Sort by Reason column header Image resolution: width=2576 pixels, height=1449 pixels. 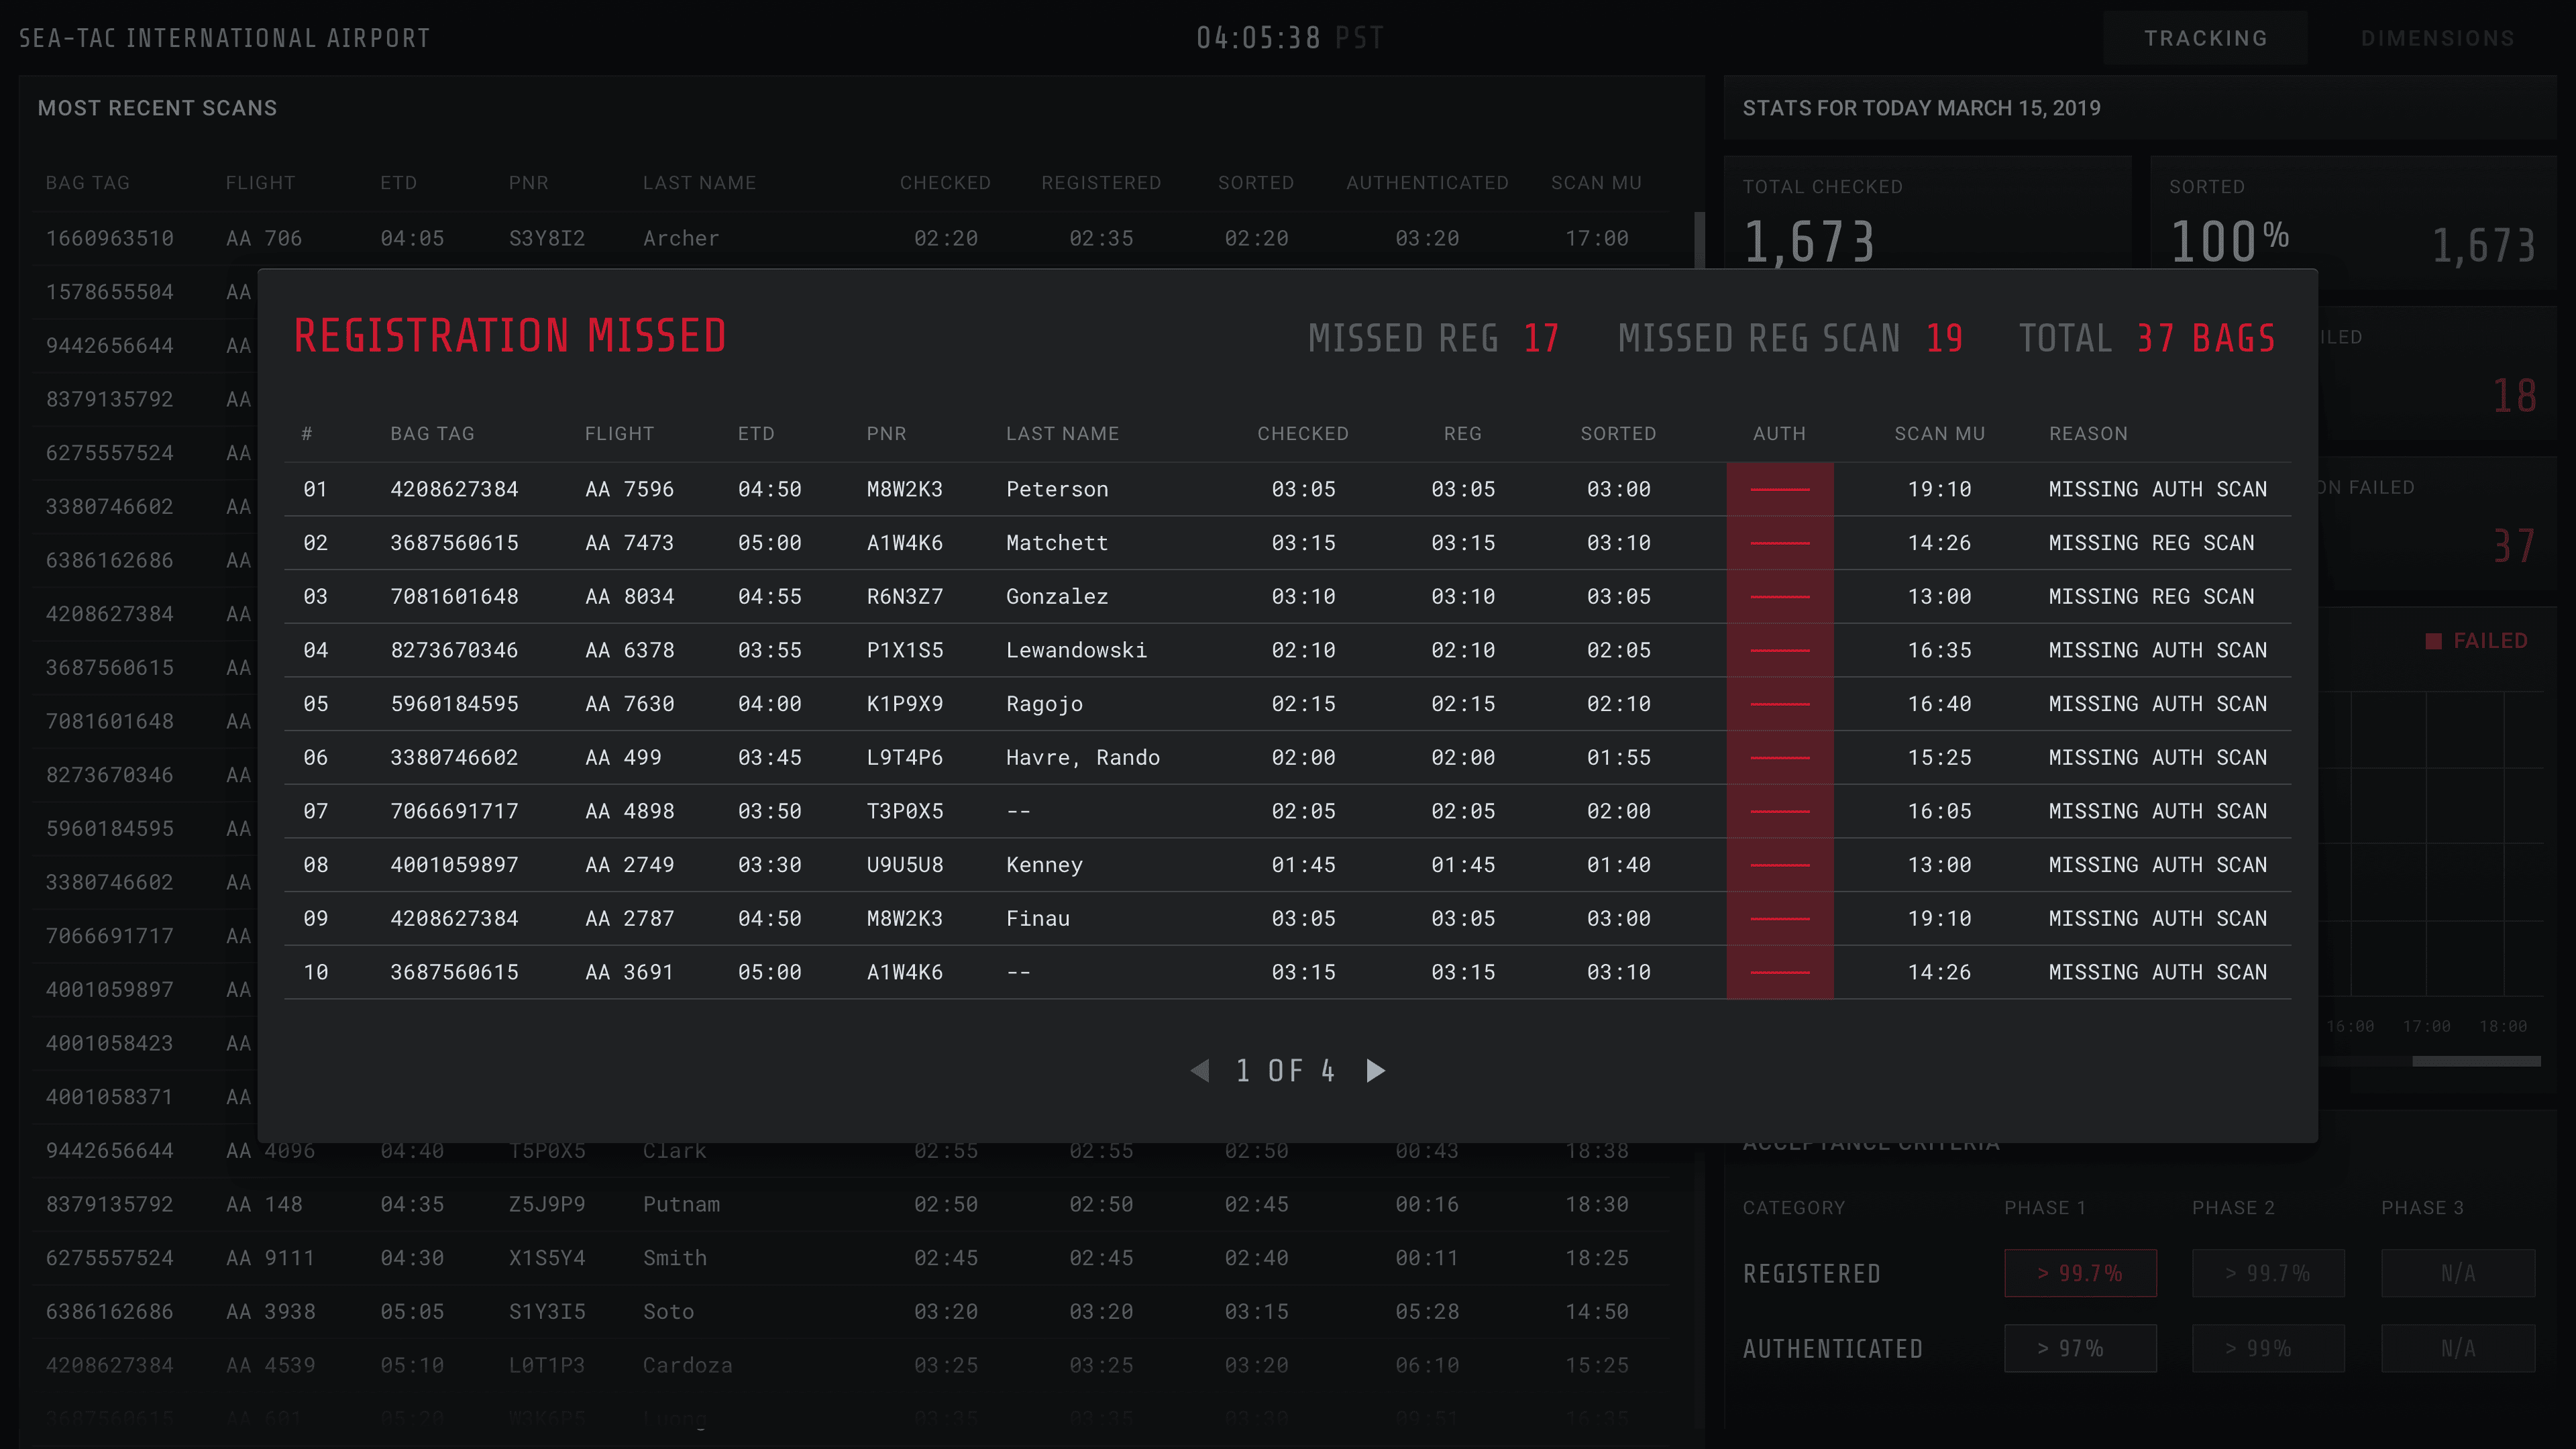(x=2088, y=434)
